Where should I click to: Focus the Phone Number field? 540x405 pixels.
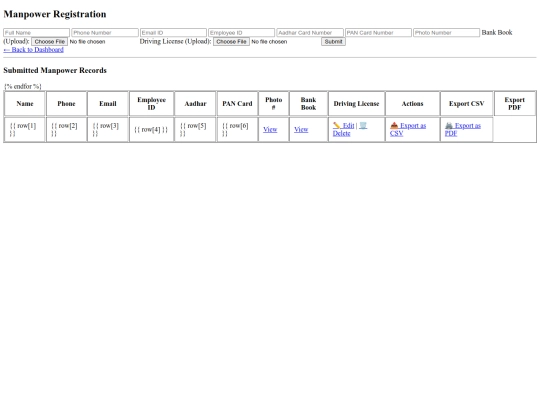pyautogui.click(x=105, y=33)
